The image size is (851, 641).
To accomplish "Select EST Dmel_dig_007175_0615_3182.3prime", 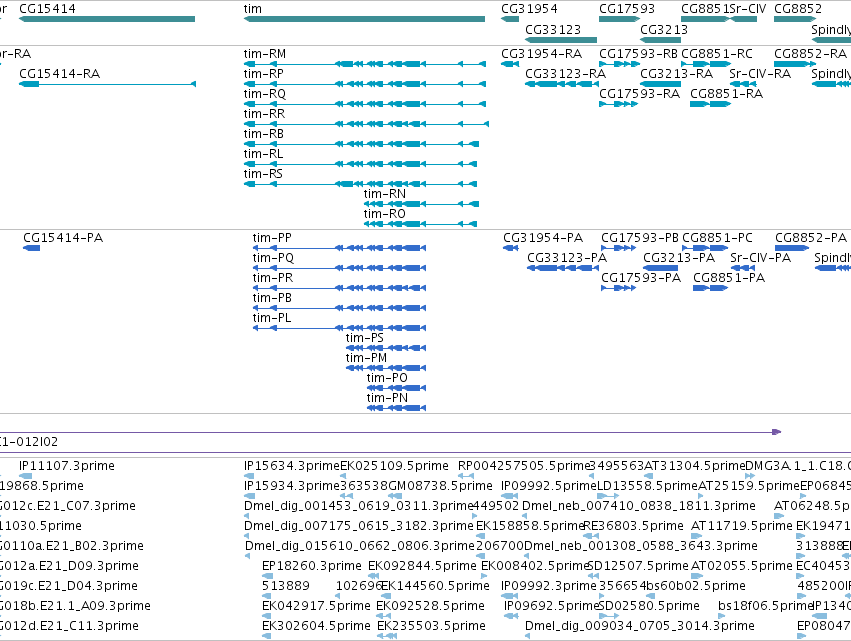I will [x=246, y=536].
